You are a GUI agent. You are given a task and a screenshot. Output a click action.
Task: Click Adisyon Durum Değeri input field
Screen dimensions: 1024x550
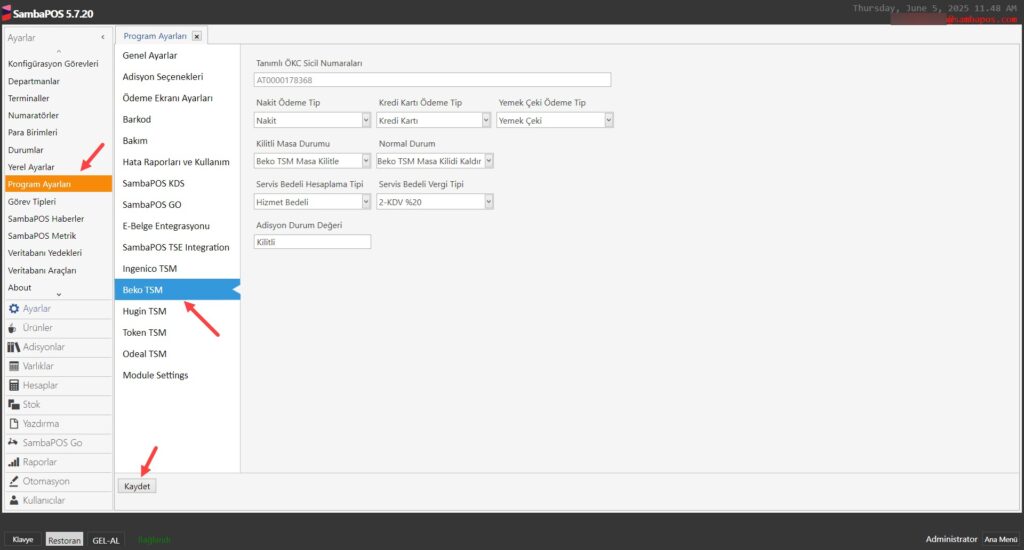[x=312, y=242]
